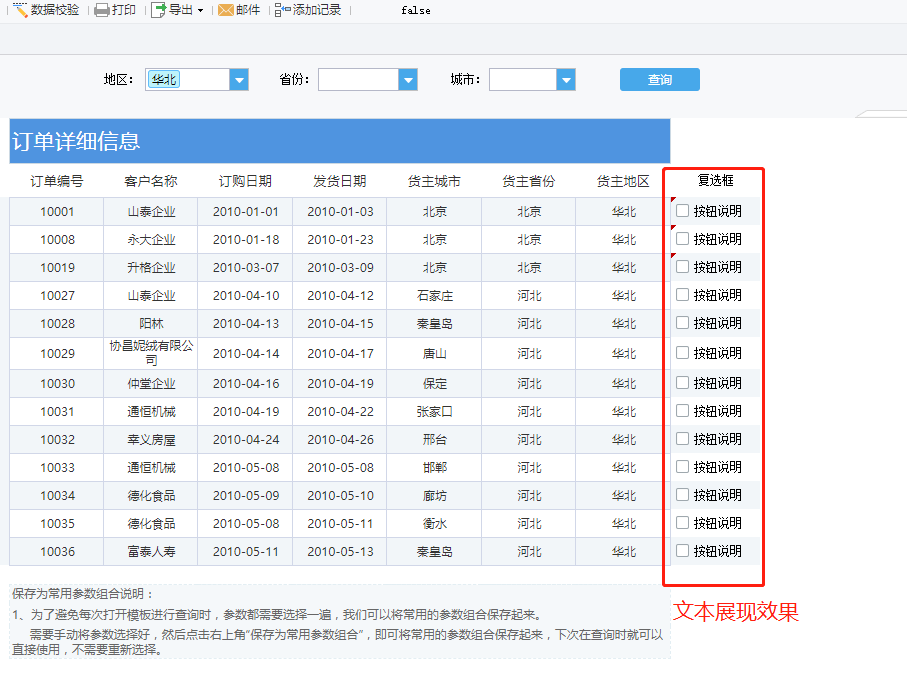Click the false text in toolbar

415,10
